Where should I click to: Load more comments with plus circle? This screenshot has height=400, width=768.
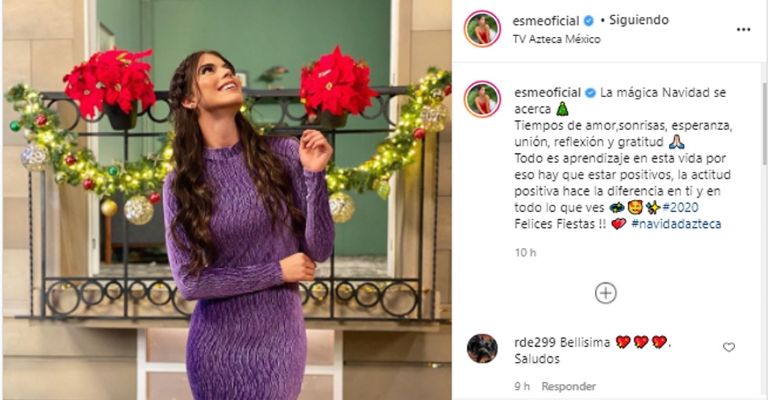[605, 293]
